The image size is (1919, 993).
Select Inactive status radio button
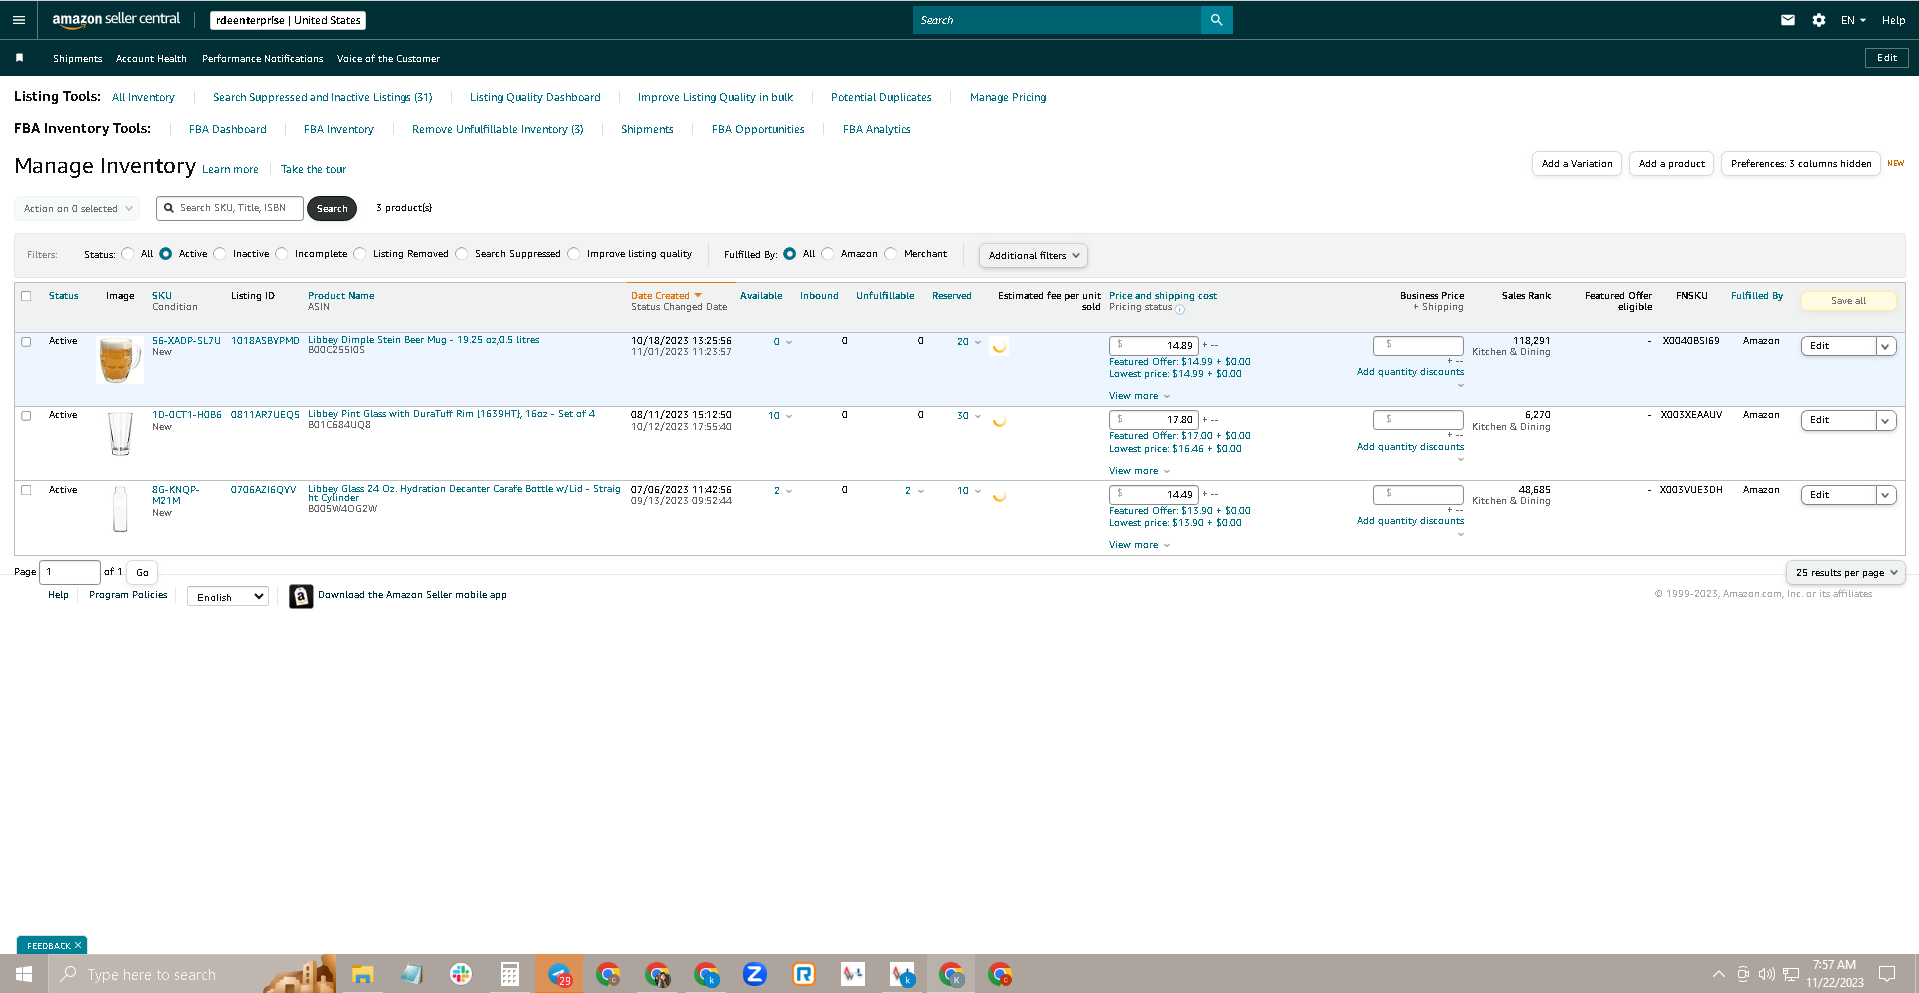point(220,254)
